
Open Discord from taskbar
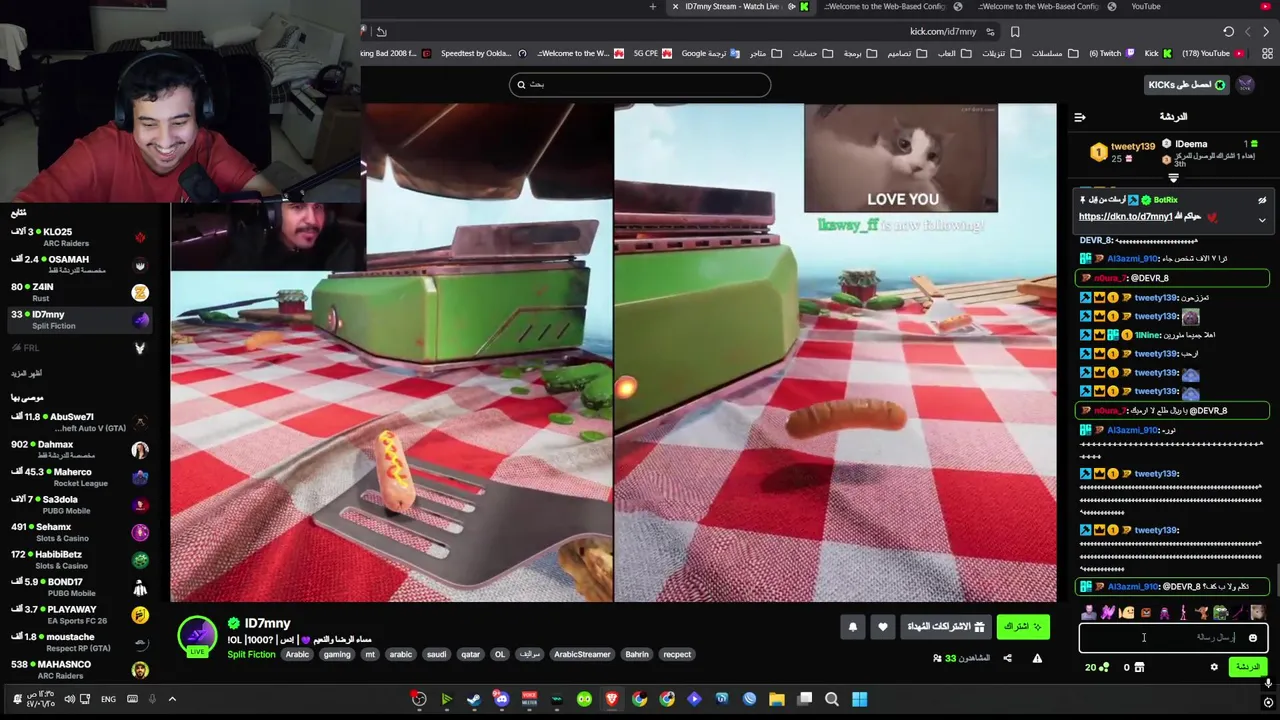[x=501, y=699]
